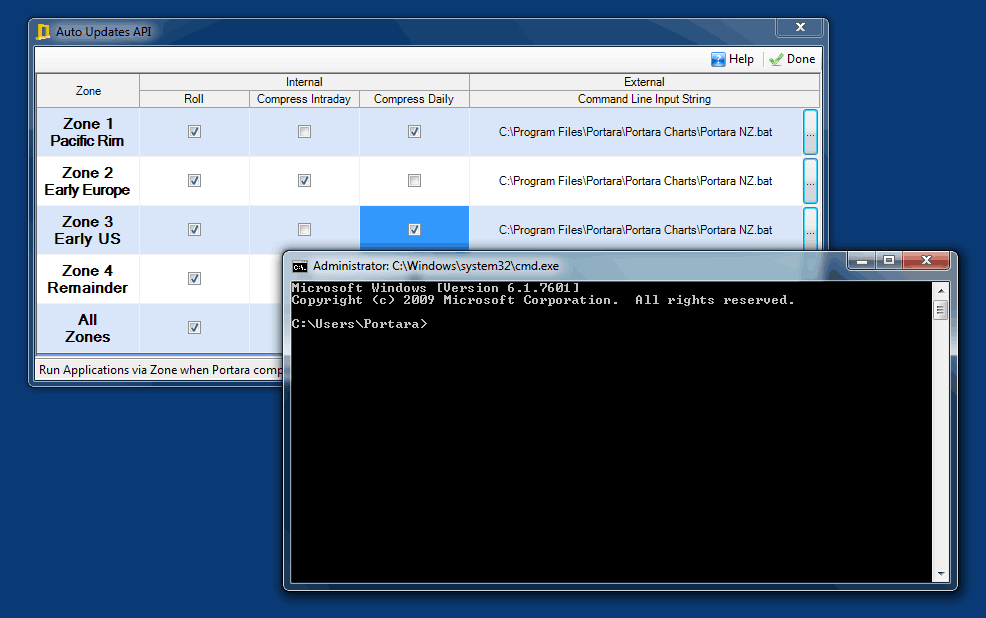Uncheck Compress Intraday for Zone 2 Early Europe

(x=304, y=180)
